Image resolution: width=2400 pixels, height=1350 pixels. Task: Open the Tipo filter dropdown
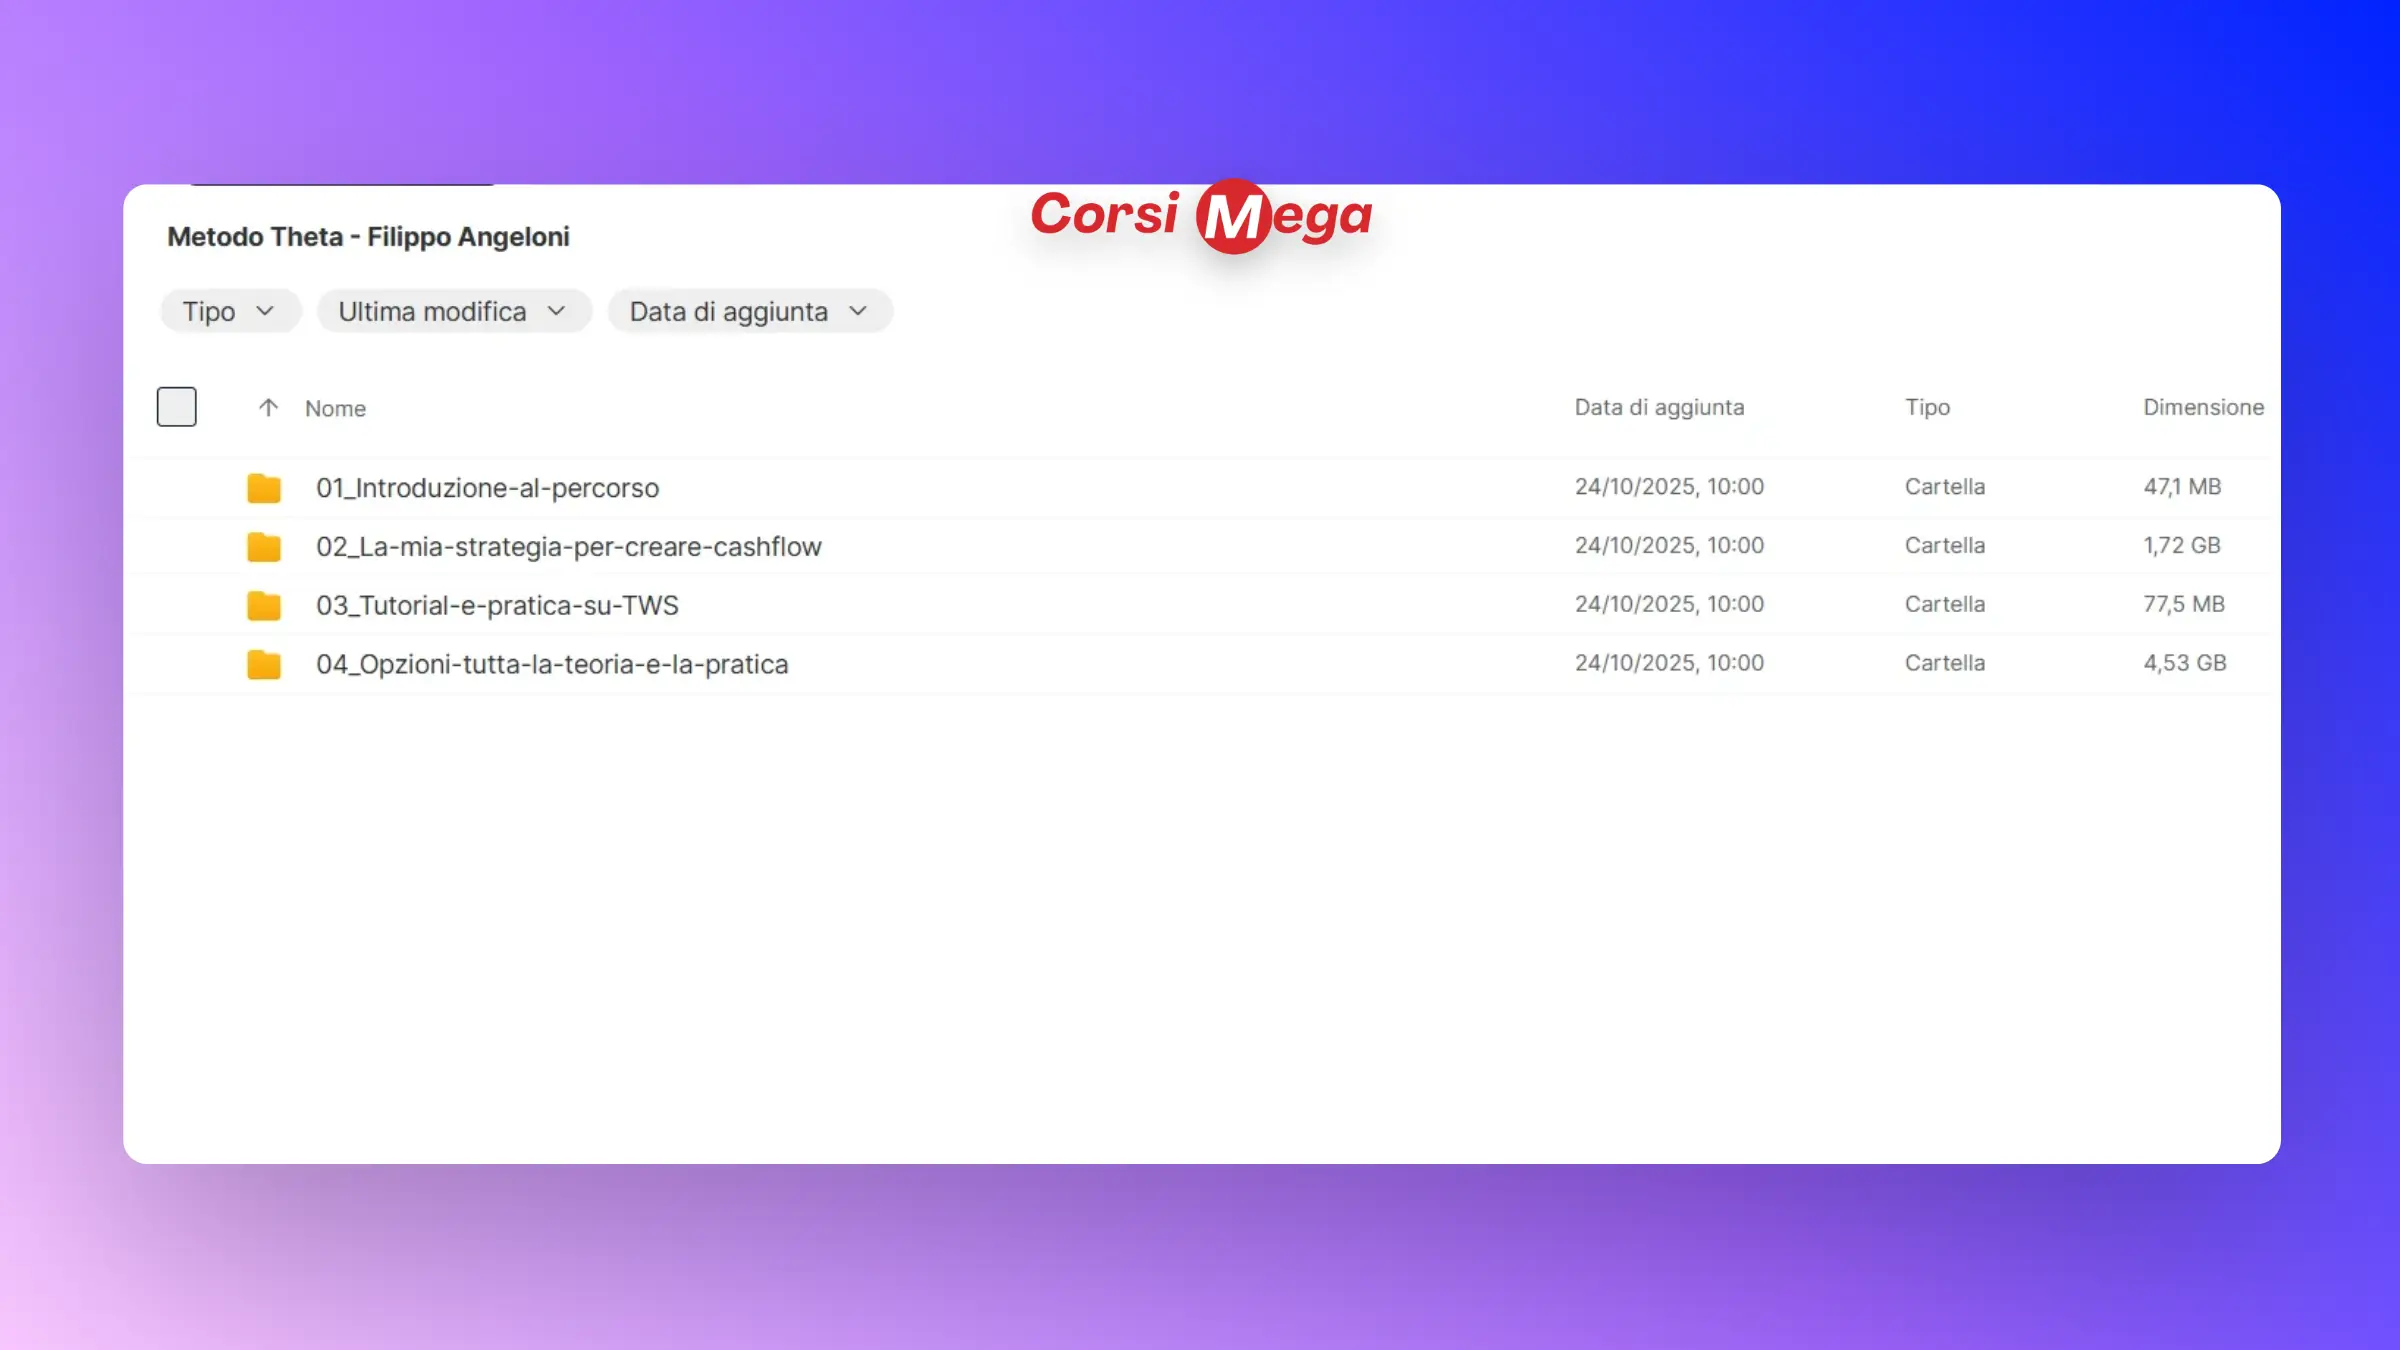pos(229,312)
